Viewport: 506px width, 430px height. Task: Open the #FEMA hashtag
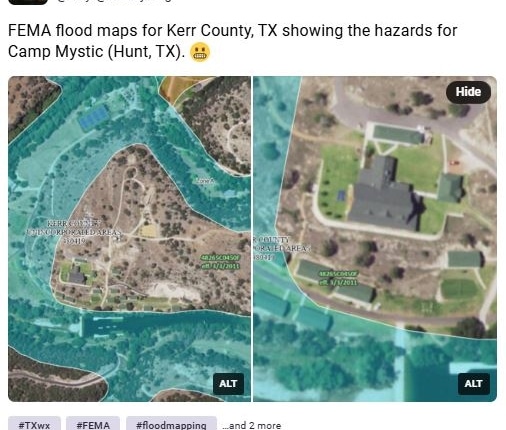pos(93,424)
